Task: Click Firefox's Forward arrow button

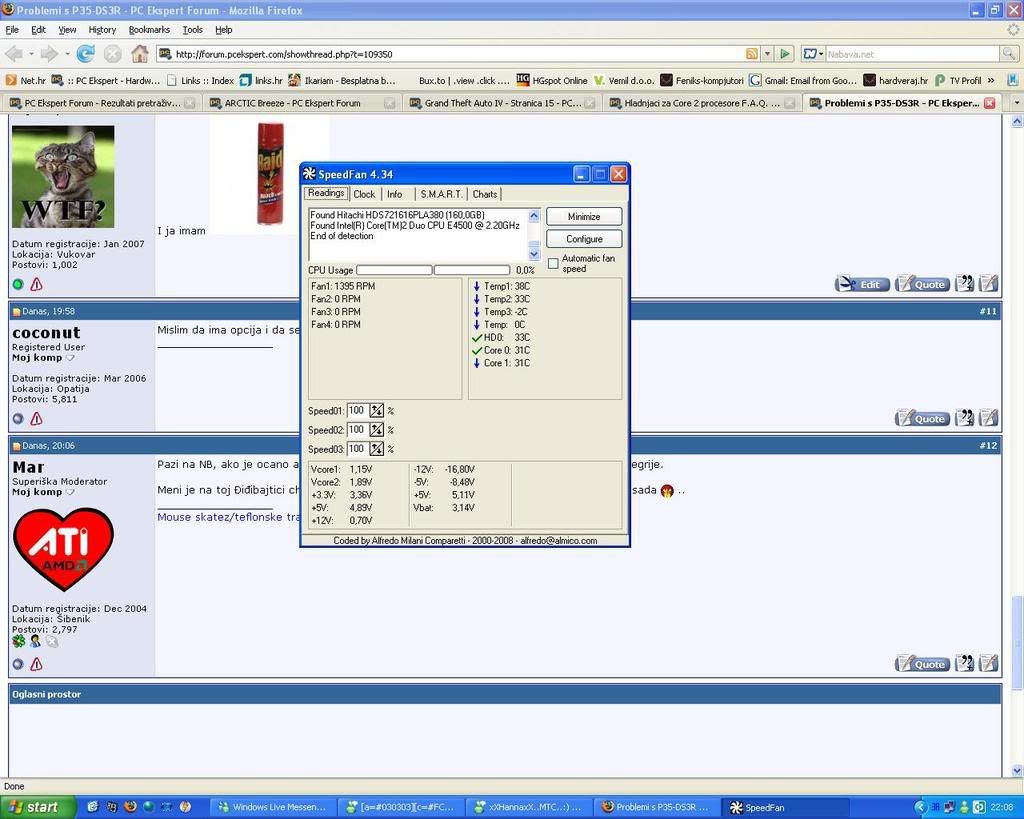Action: 49,54
